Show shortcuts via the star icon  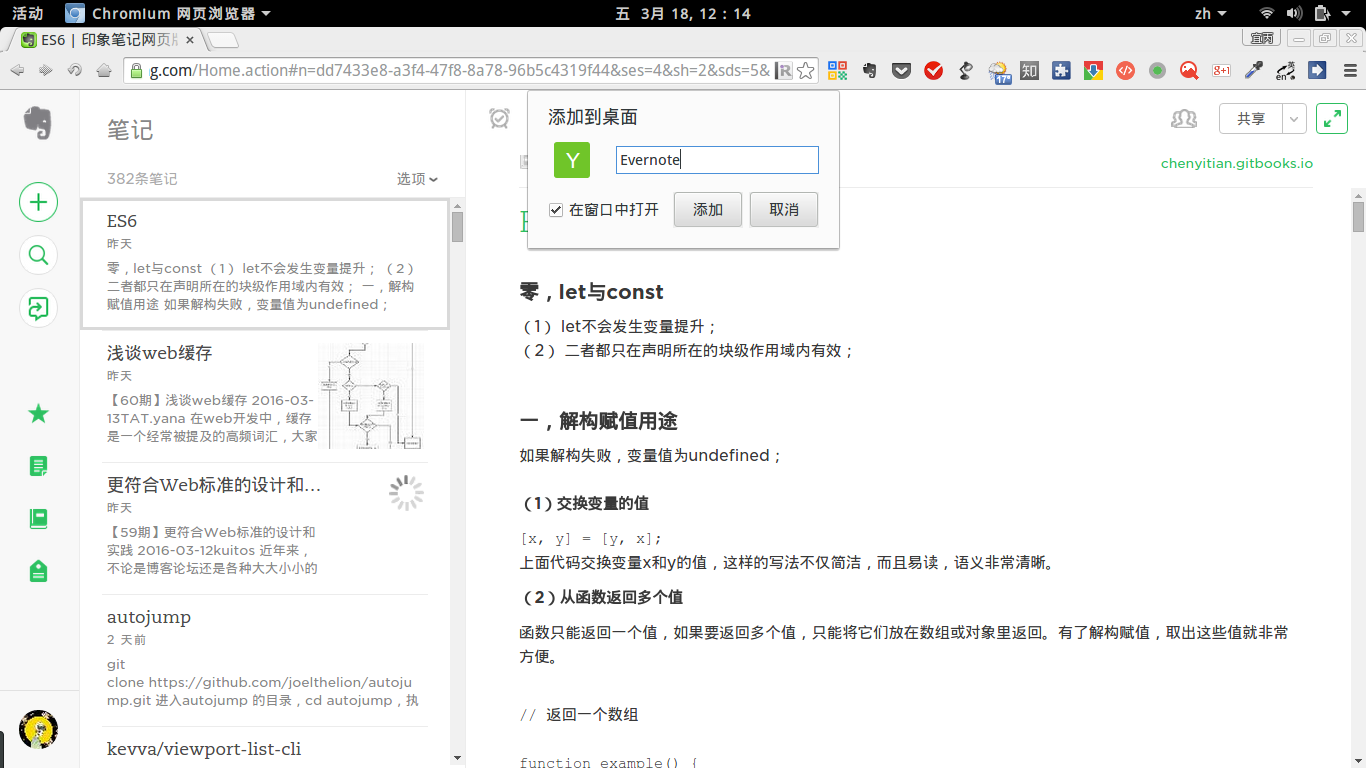pos(38,413)
